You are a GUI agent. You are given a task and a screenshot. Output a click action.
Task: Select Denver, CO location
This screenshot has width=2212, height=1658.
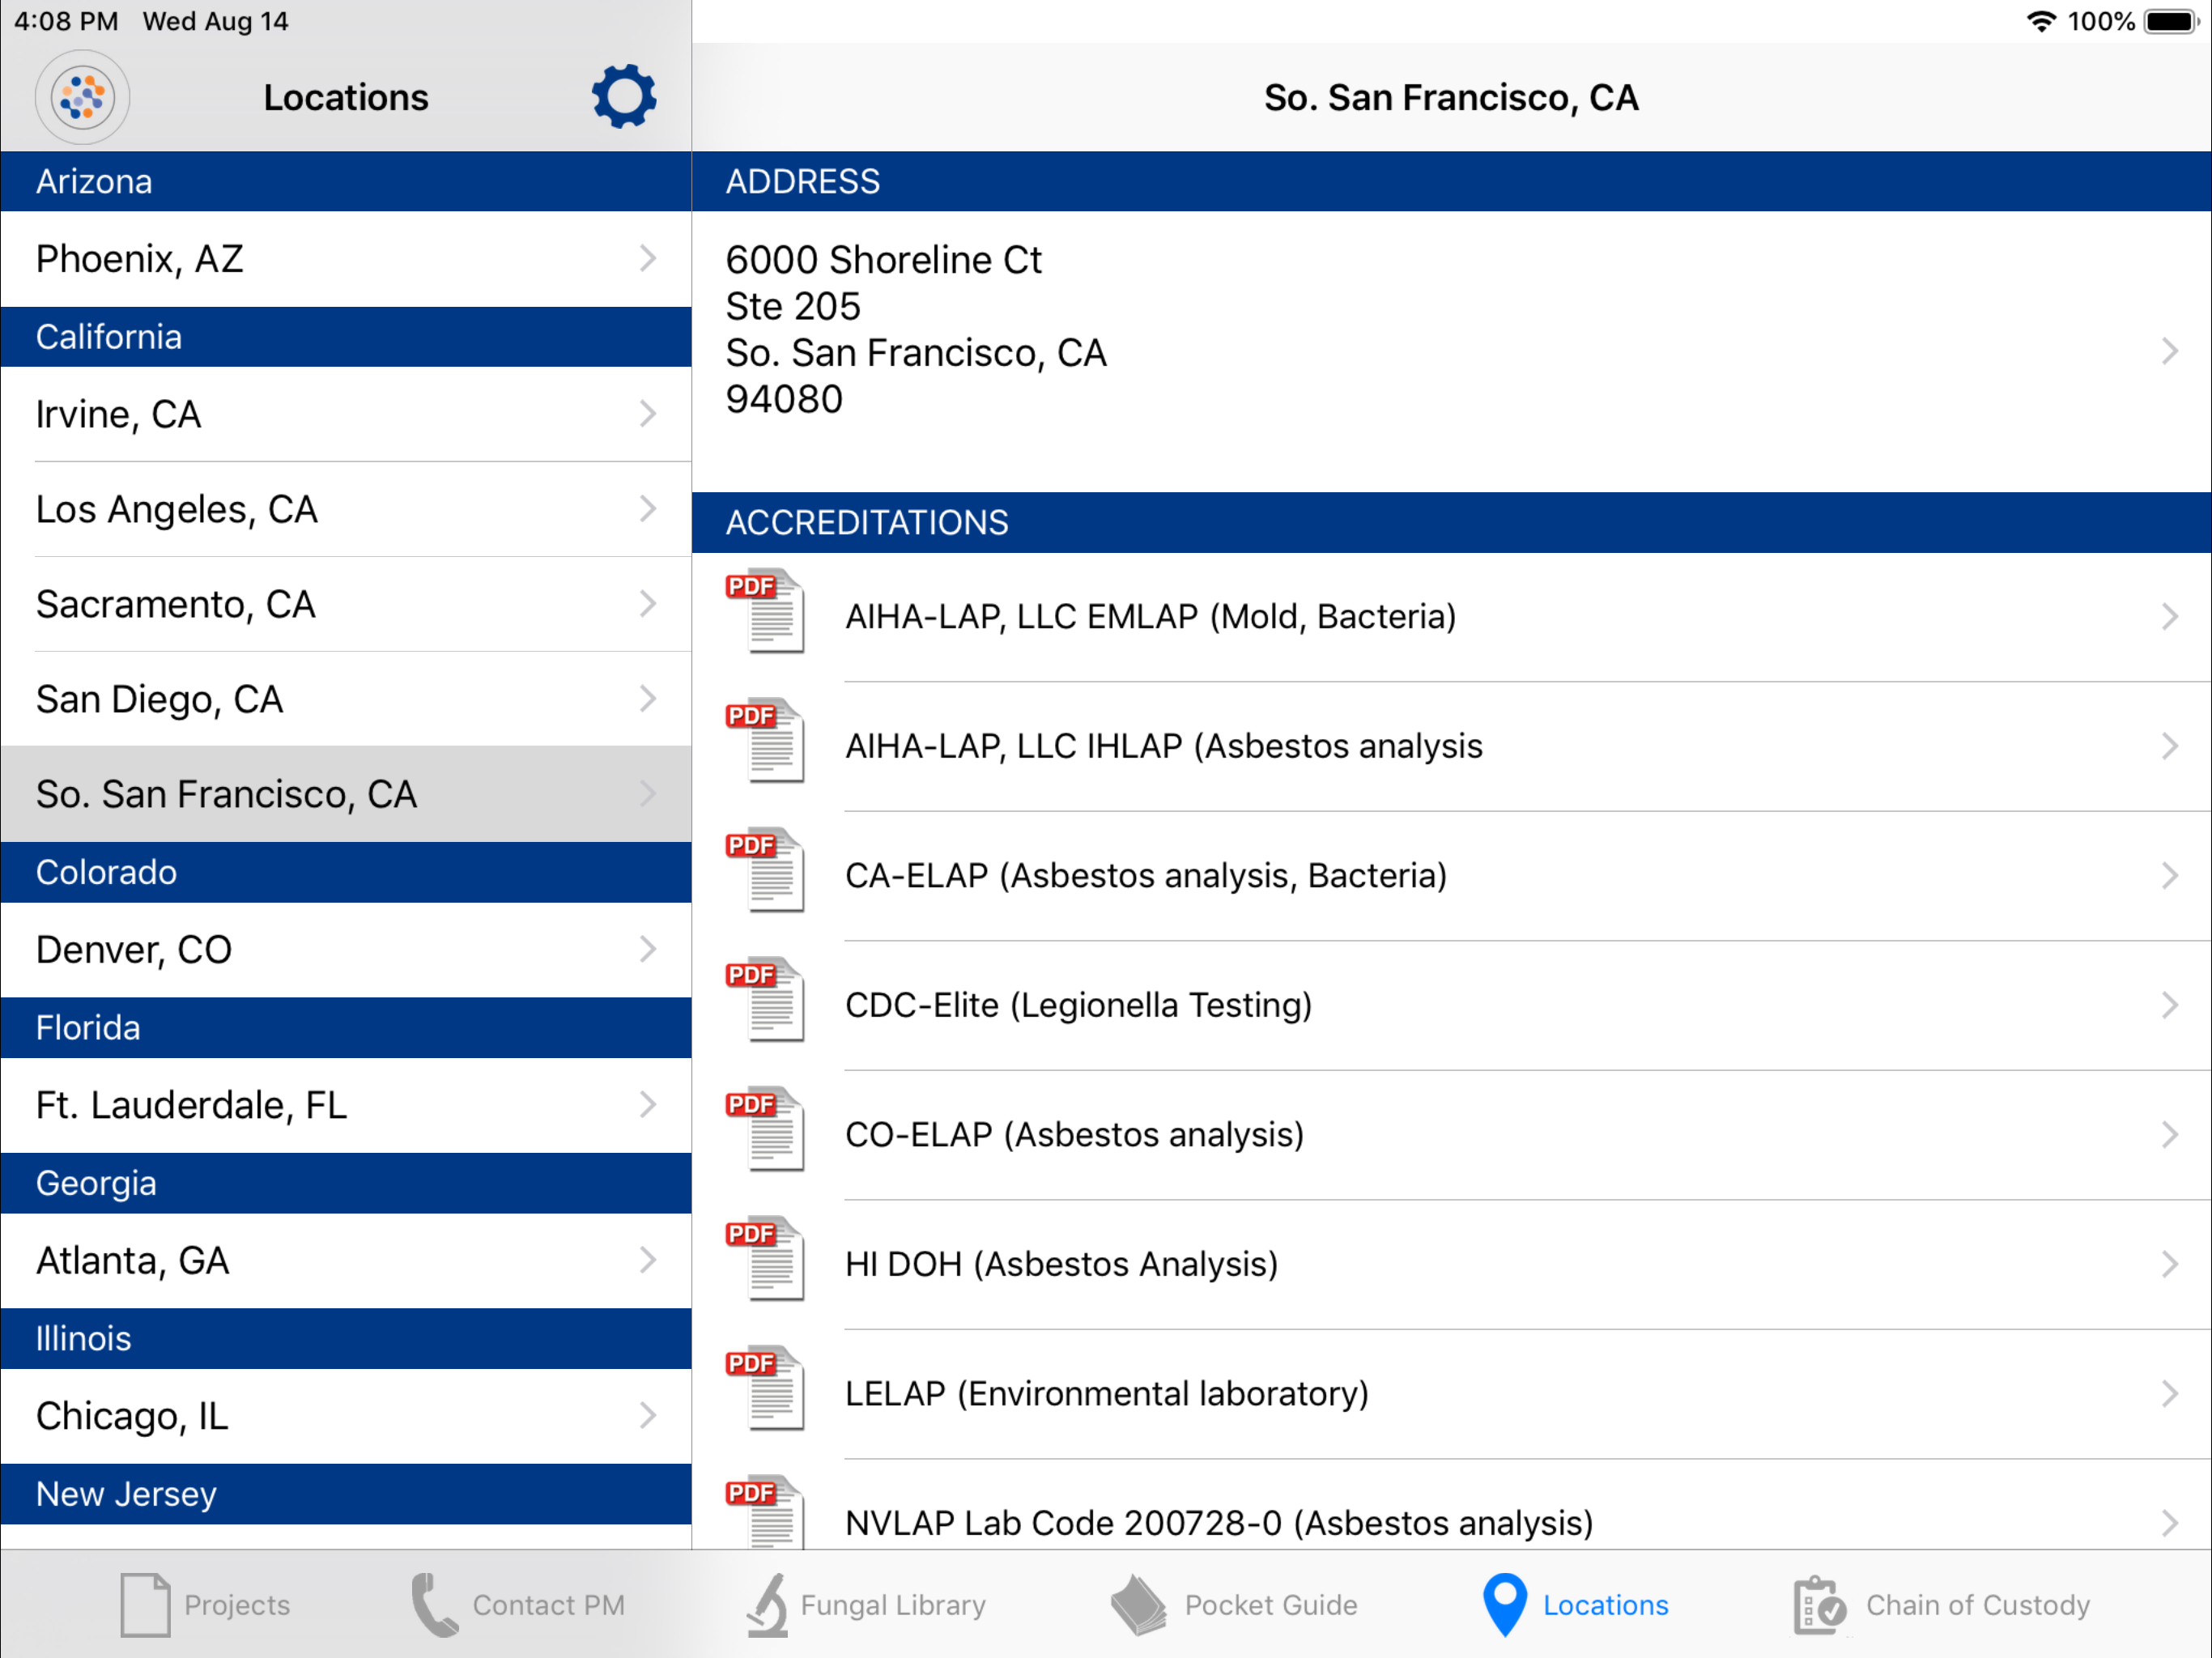346,949
